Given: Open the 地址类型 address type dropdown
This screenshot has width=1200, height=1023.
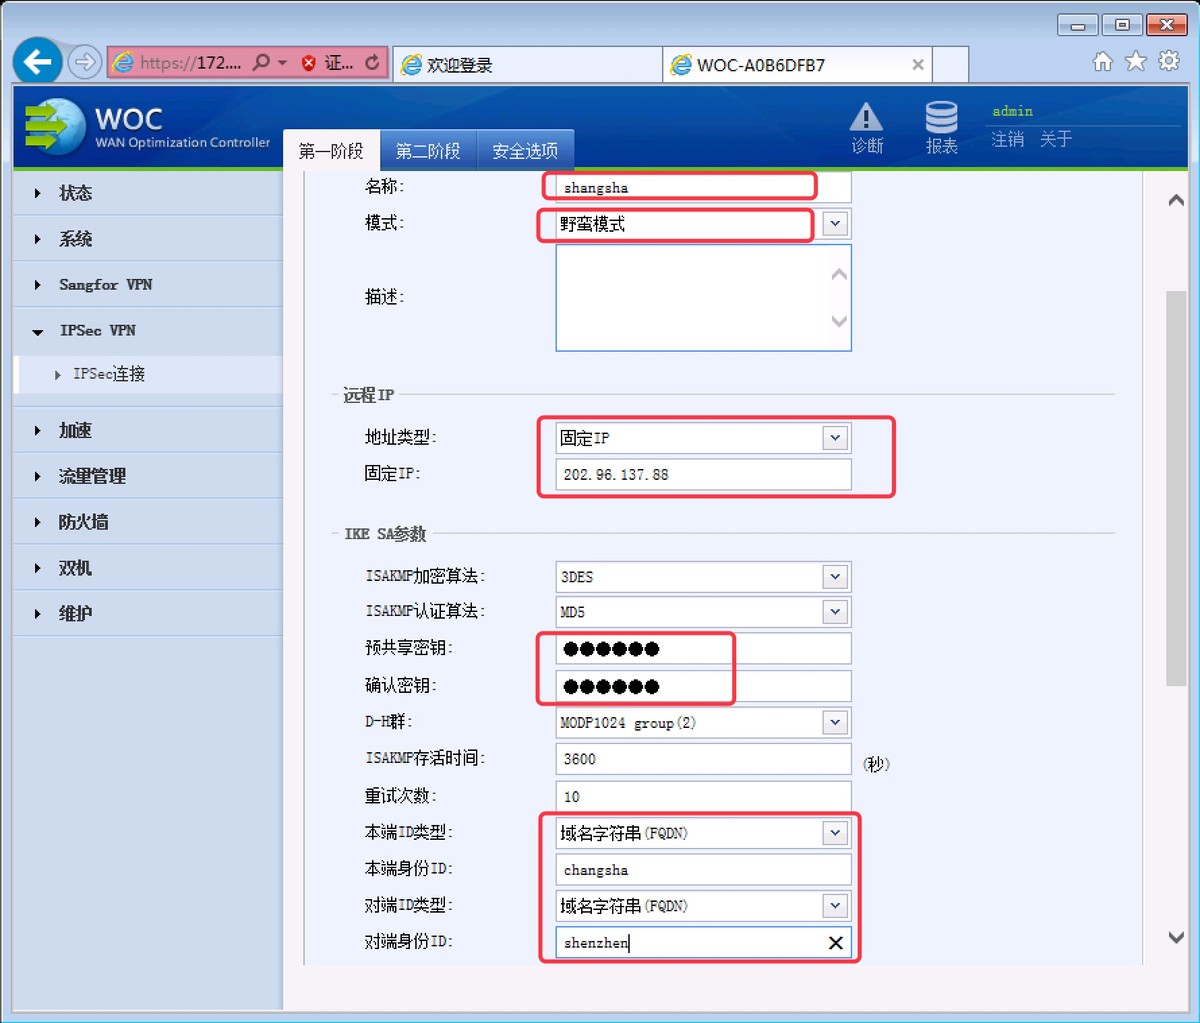Looking at the screenshot, I should click(x=834, y=437).
